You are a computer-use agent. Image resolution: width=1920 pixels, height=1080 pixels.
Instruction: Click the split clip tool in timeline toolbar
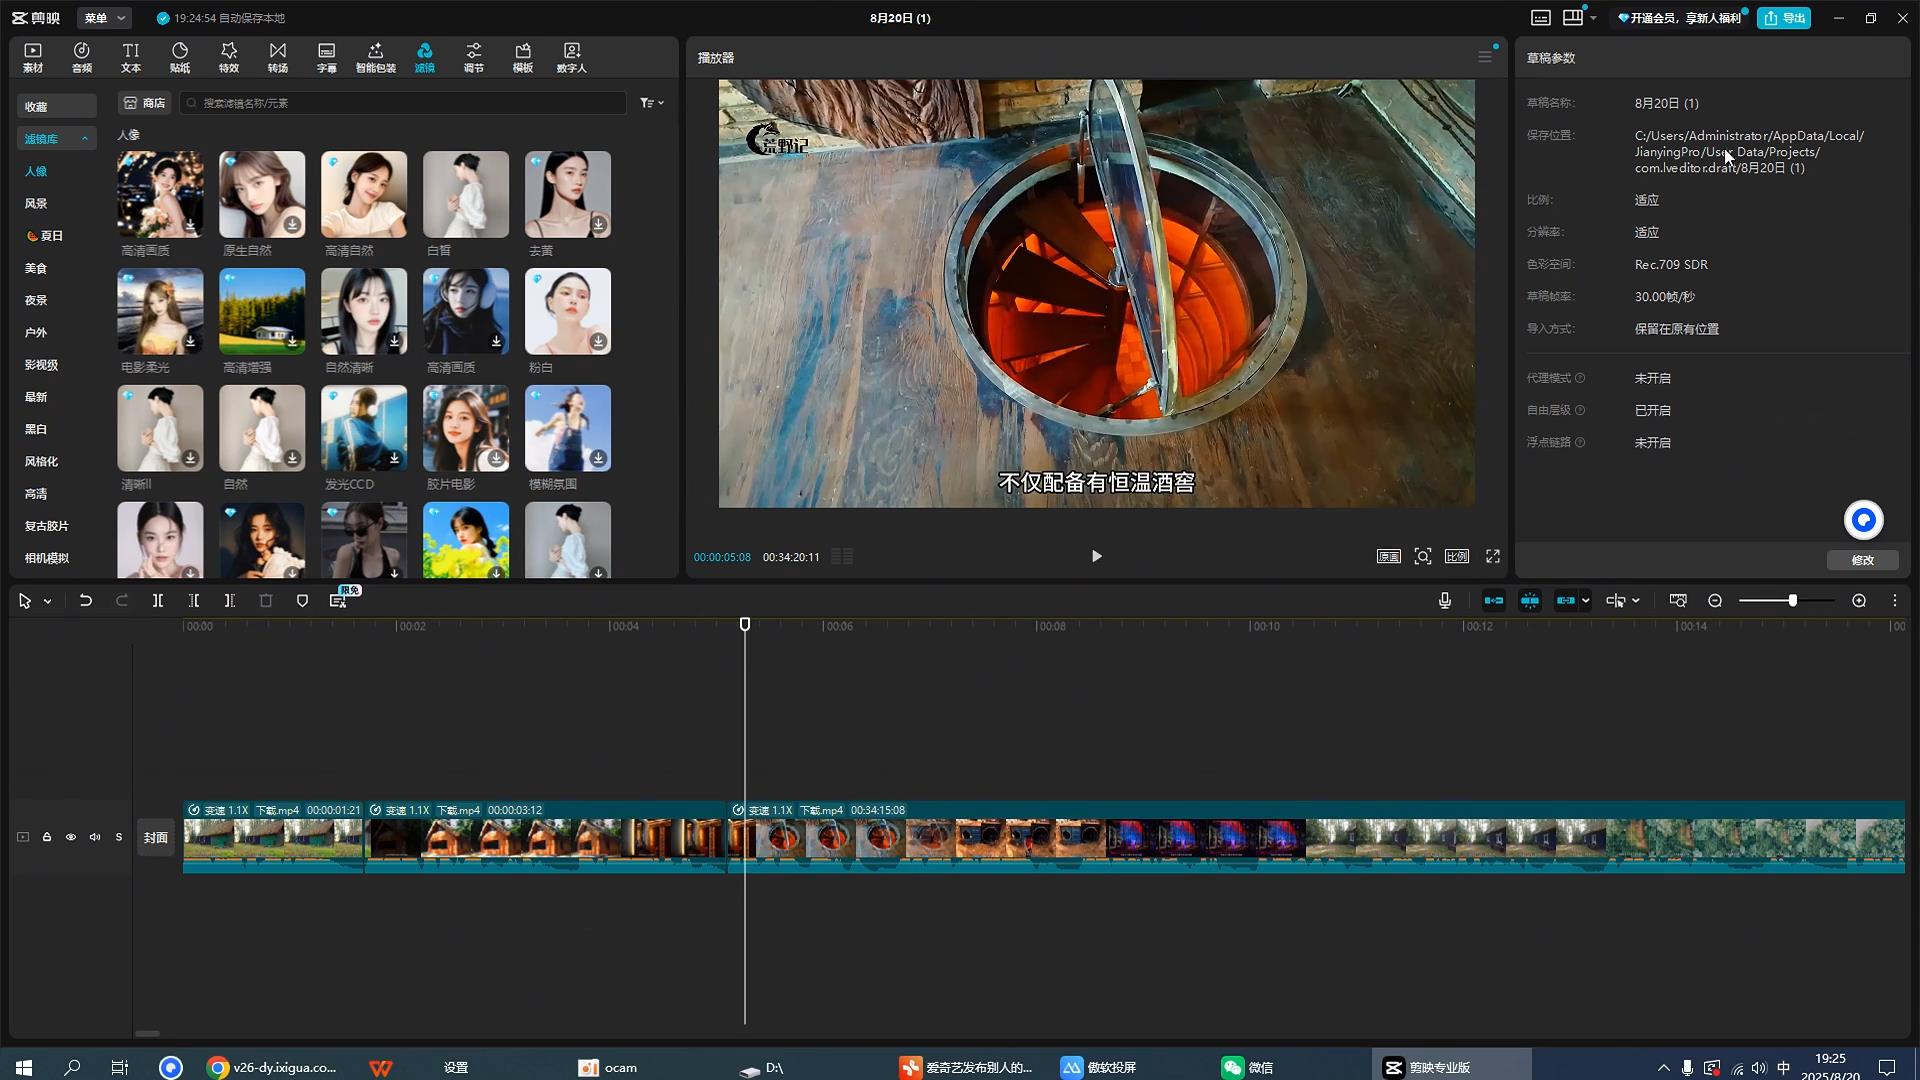tap(158, 601)
